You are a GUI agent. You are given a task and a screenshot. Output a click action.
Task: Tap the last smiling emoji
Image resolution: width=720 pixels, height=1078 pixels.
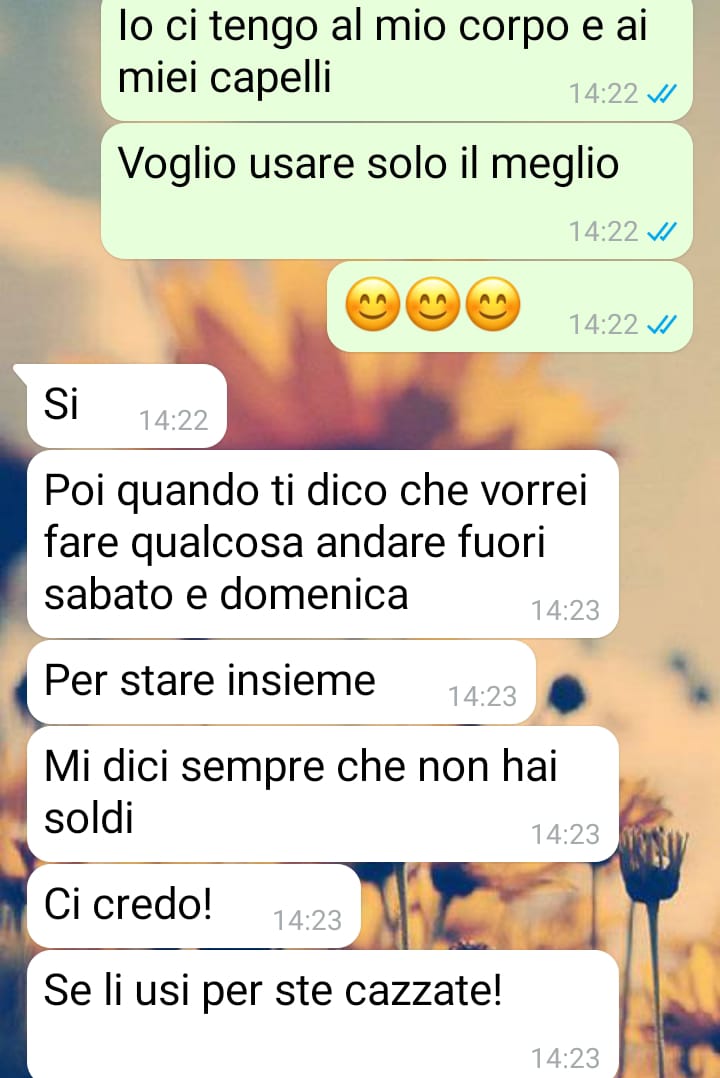point(493,304)
